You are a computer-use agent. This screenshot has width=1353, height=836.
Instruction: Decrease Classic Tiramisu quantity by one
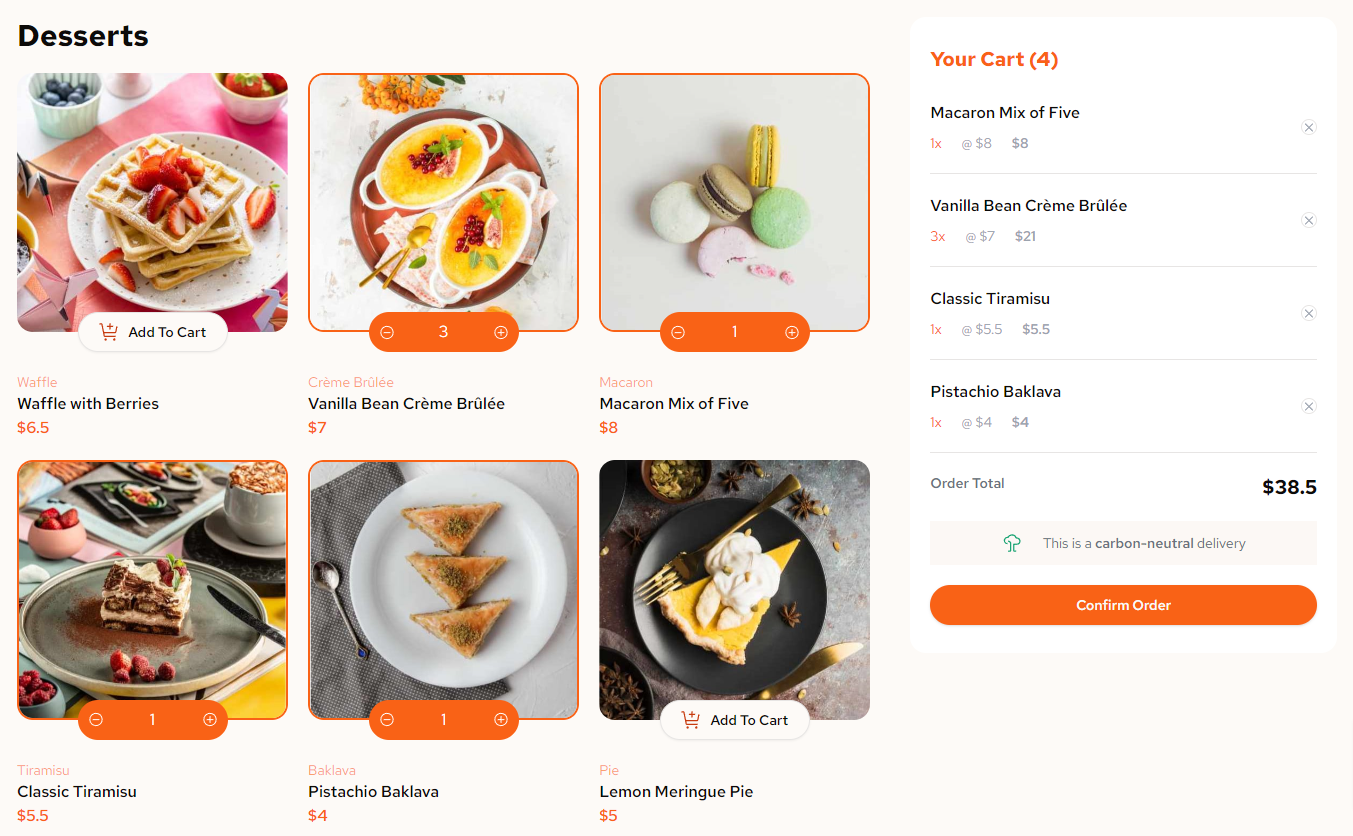(x=96, y=720)
